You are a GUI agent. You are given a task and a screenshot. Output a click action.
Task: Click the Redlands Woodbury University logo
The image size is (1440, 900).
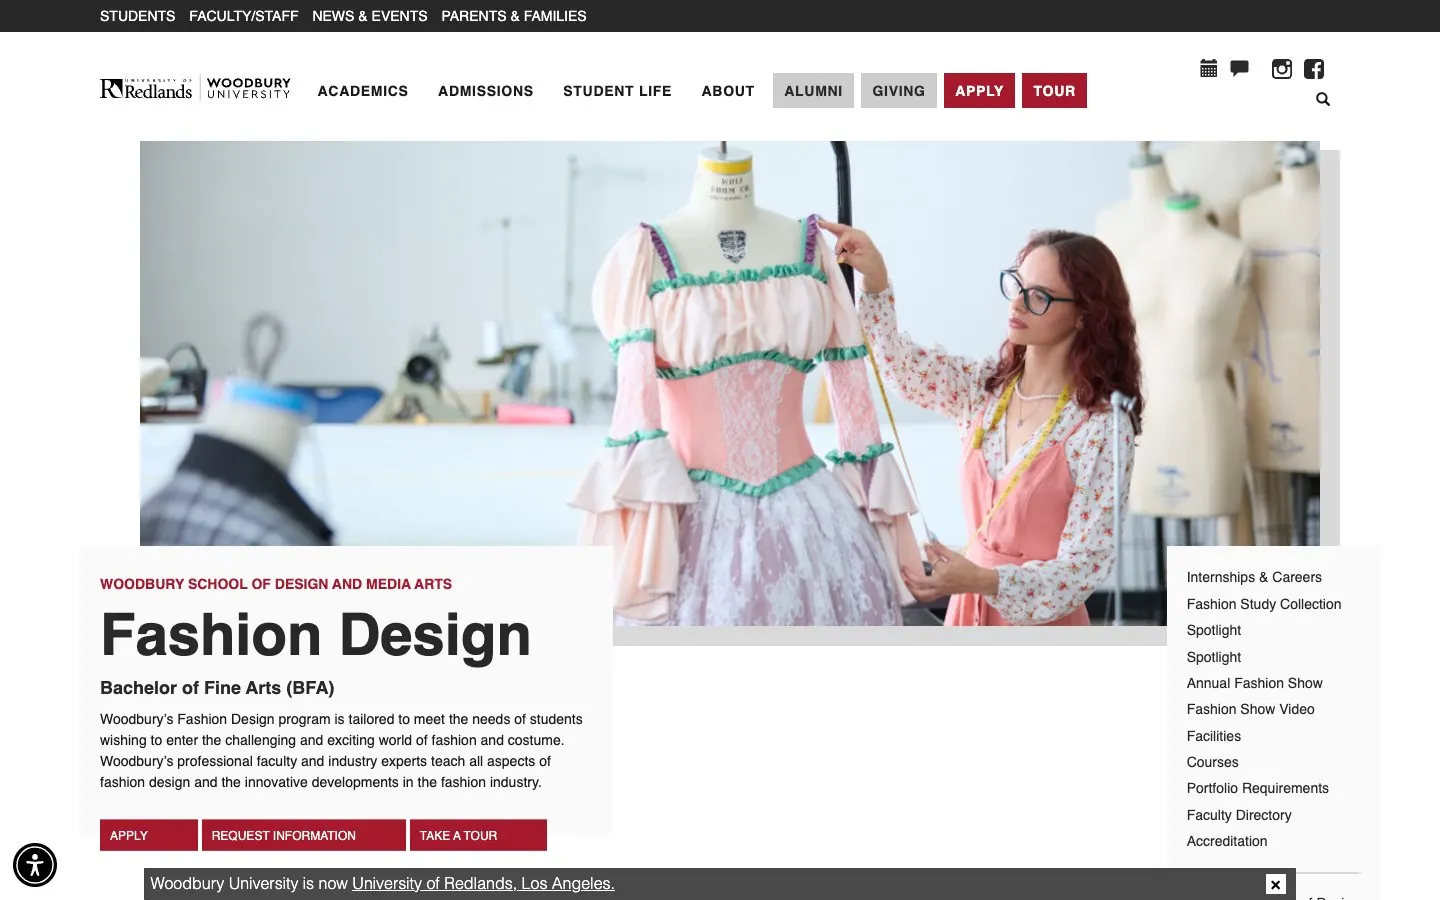tap(195, 89)
